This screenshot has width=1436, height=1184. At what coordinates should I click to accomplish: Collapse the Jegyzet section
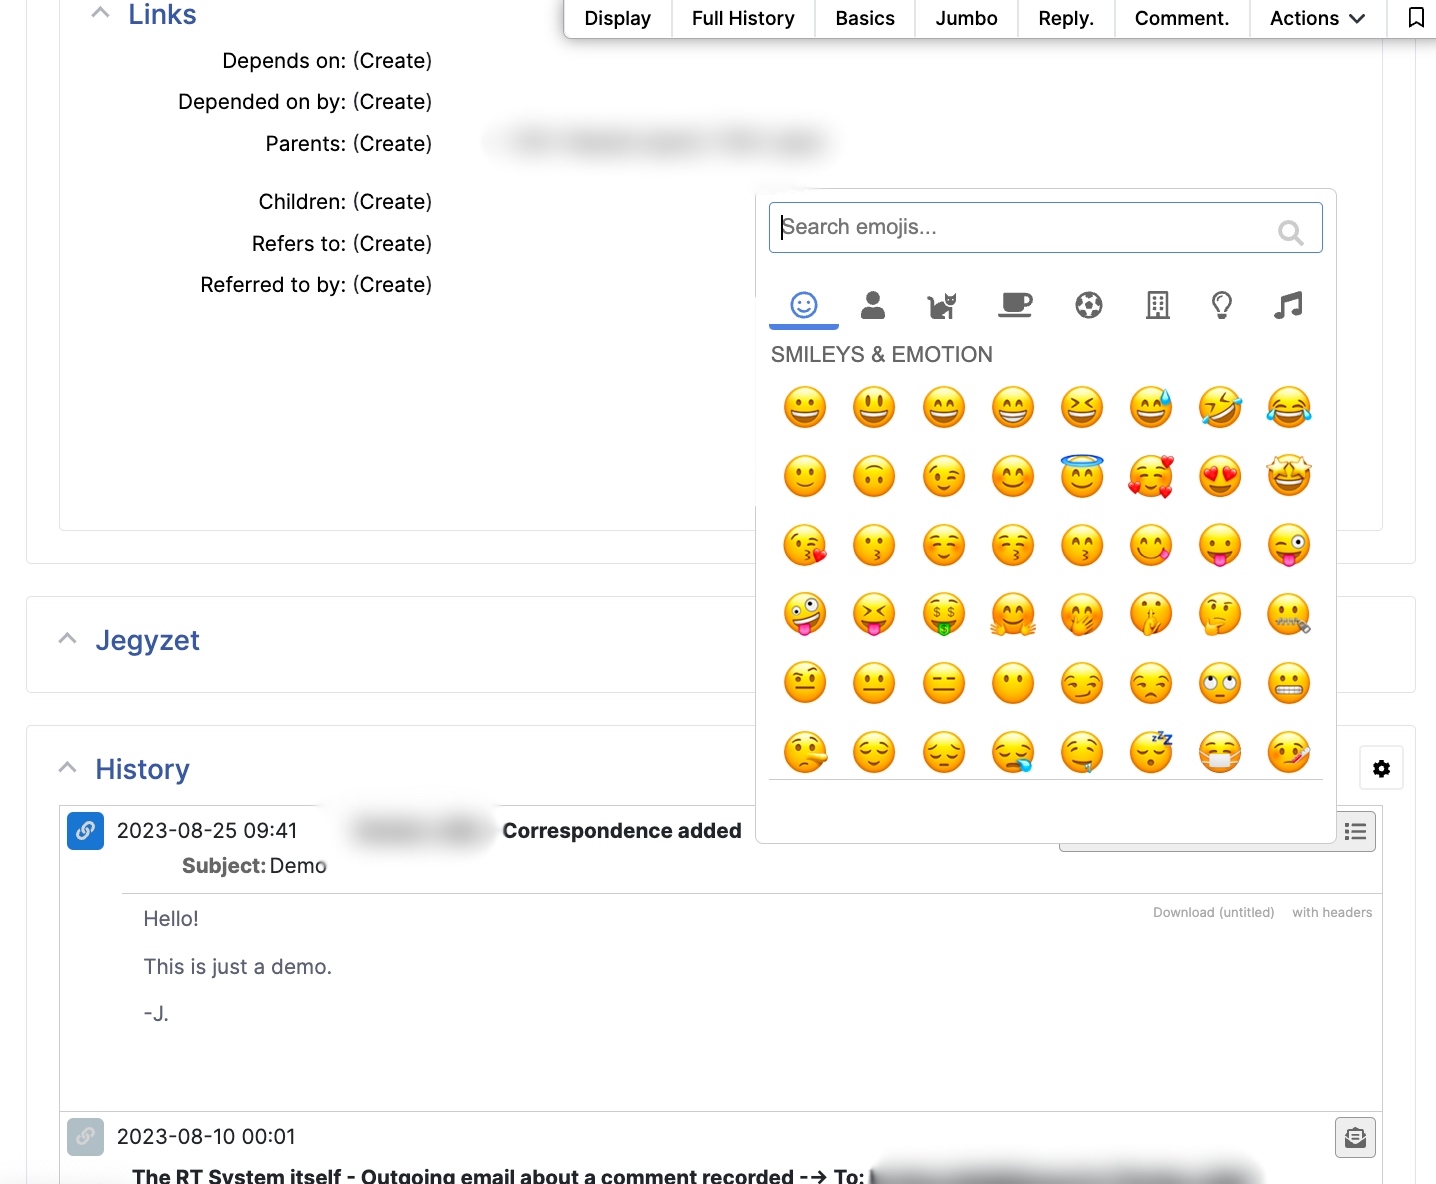click(68, 639)
